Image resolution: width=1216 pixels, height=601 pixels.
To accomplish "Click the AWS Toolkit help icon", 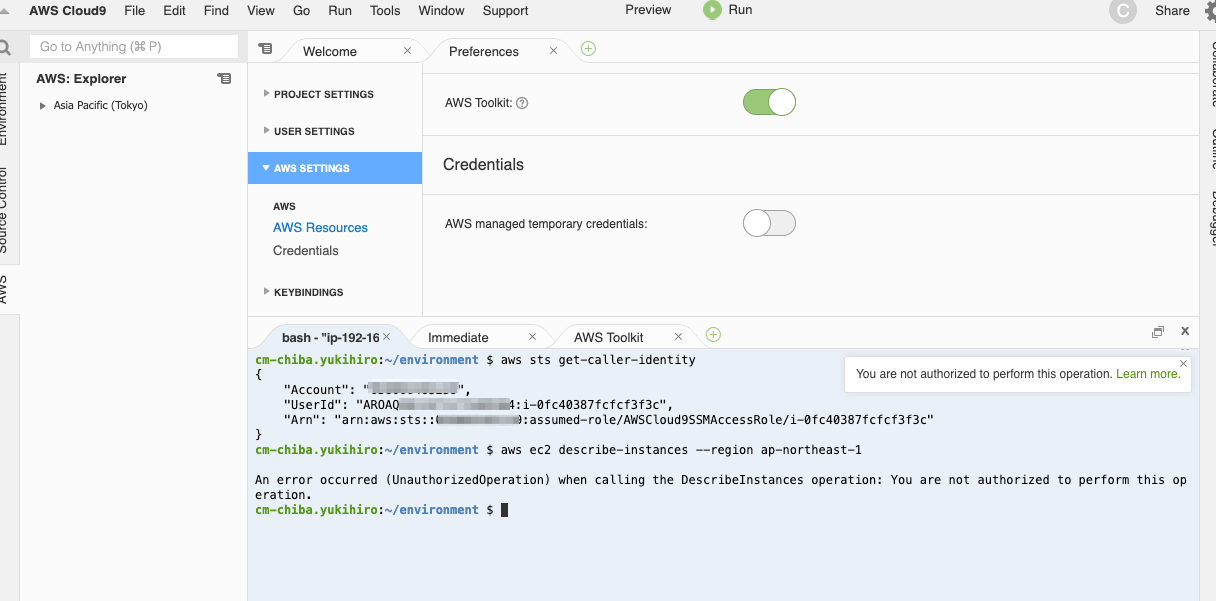I will point(521,102).
